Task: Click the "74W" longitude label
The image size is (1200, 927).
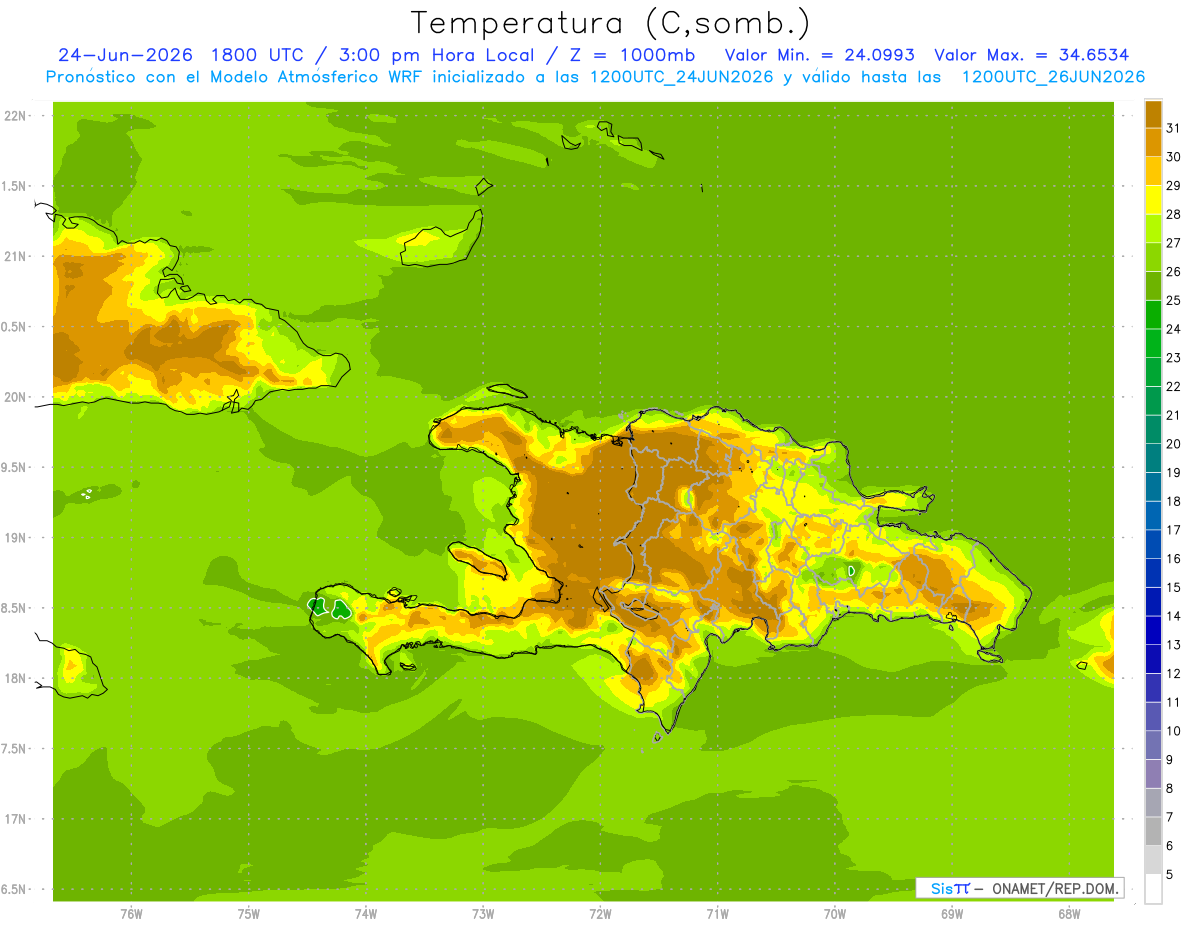Action: (366, 913)
